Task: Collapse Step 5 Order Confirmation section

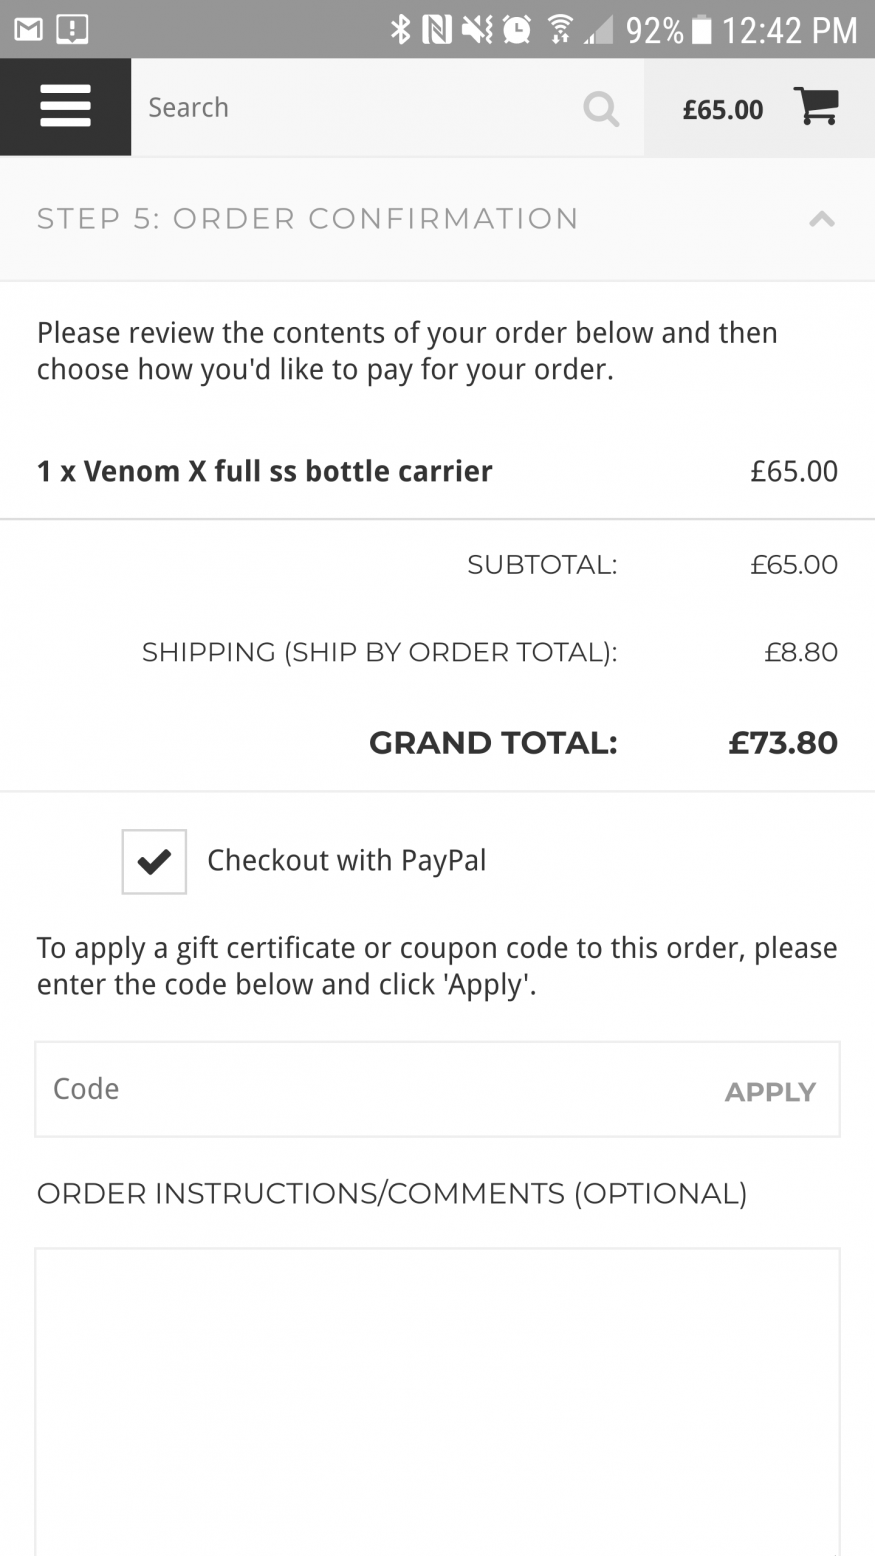Action: pos(822,219)
